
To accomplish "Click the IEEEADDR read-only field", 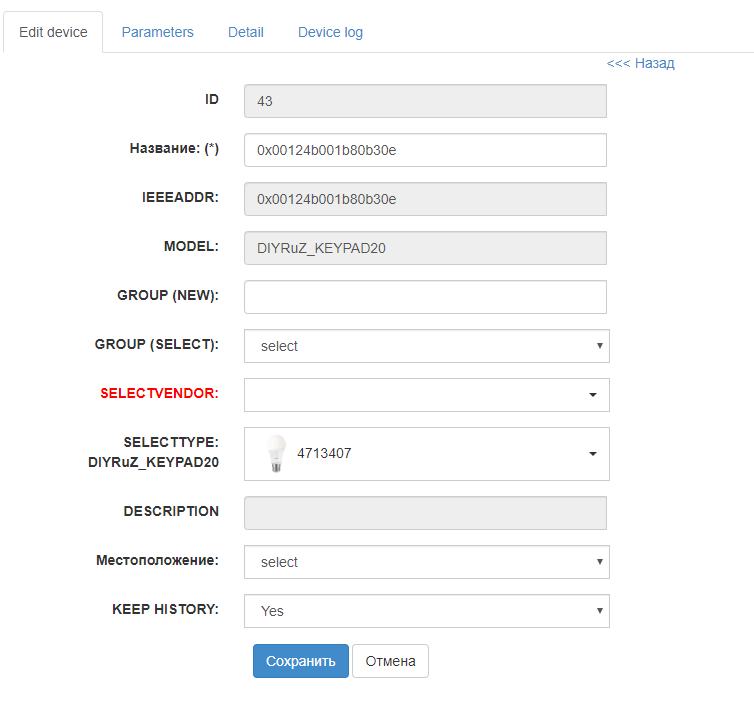I will (425, 199).
